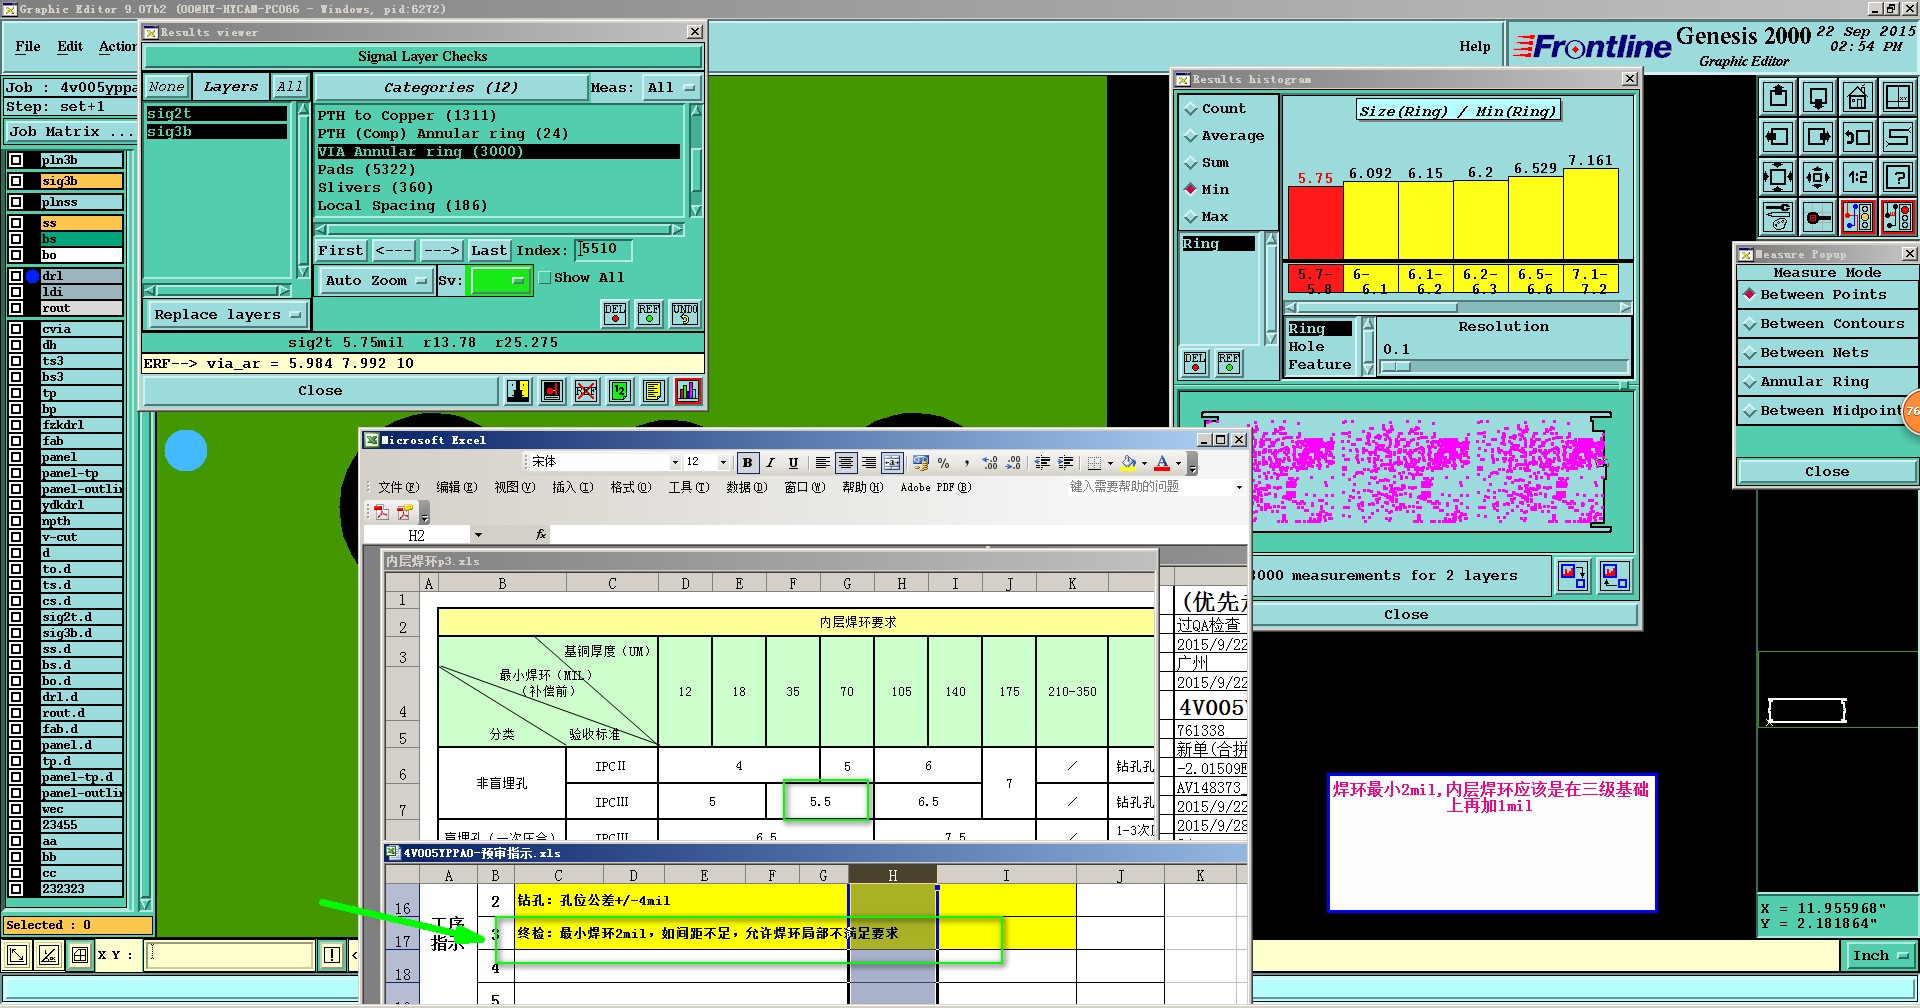Click the pan left icon
The width and height of the screenshot is (1920, 1008).
tap(1778, 137)
